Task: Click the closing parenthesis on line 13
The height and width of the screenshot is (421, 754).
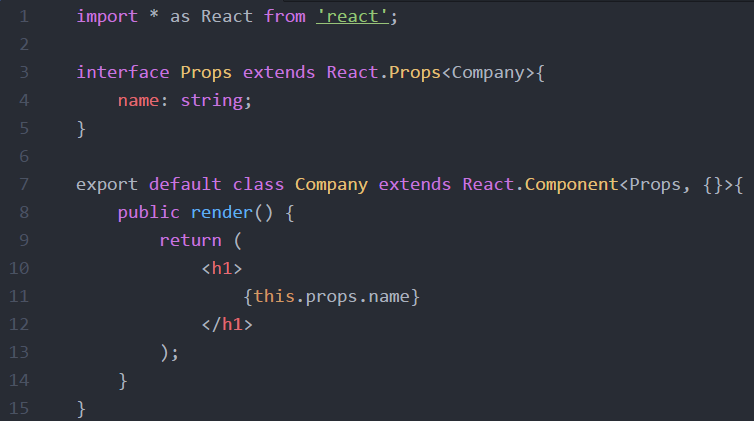Action: click(164, 353)
